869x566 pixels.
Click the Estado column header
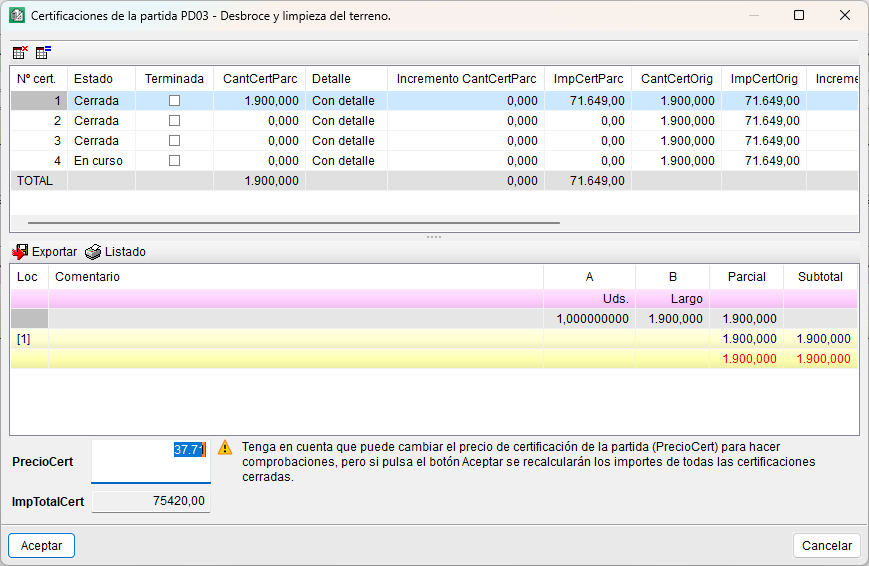point(101,79)
